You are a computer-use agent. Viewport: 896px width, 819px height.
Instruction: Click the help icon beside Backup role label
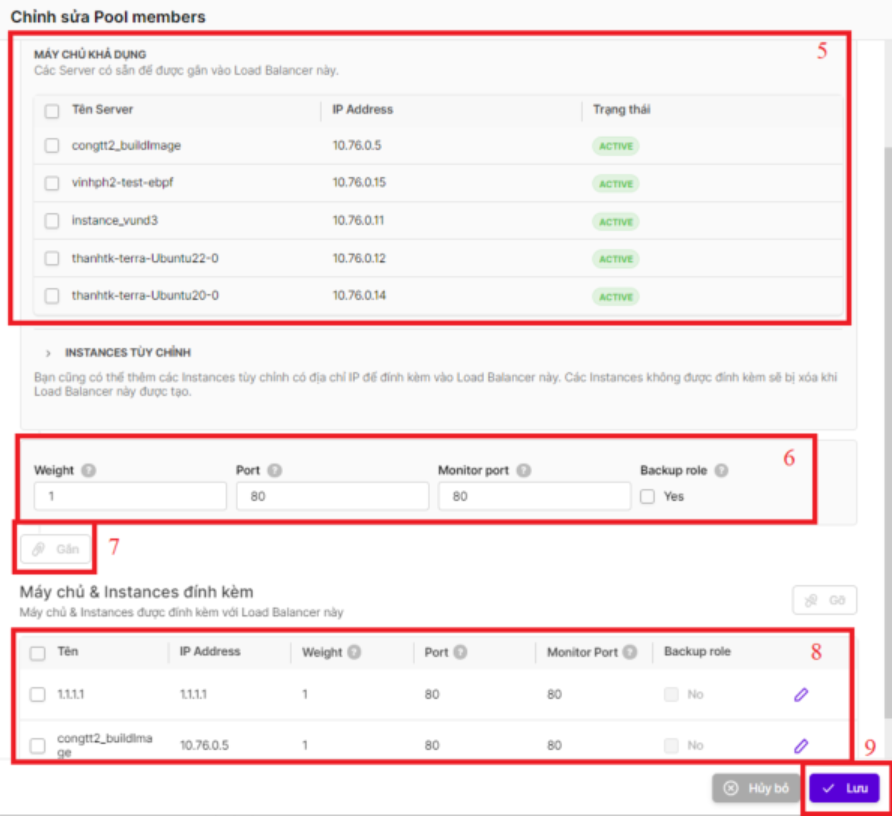(723, 471)
